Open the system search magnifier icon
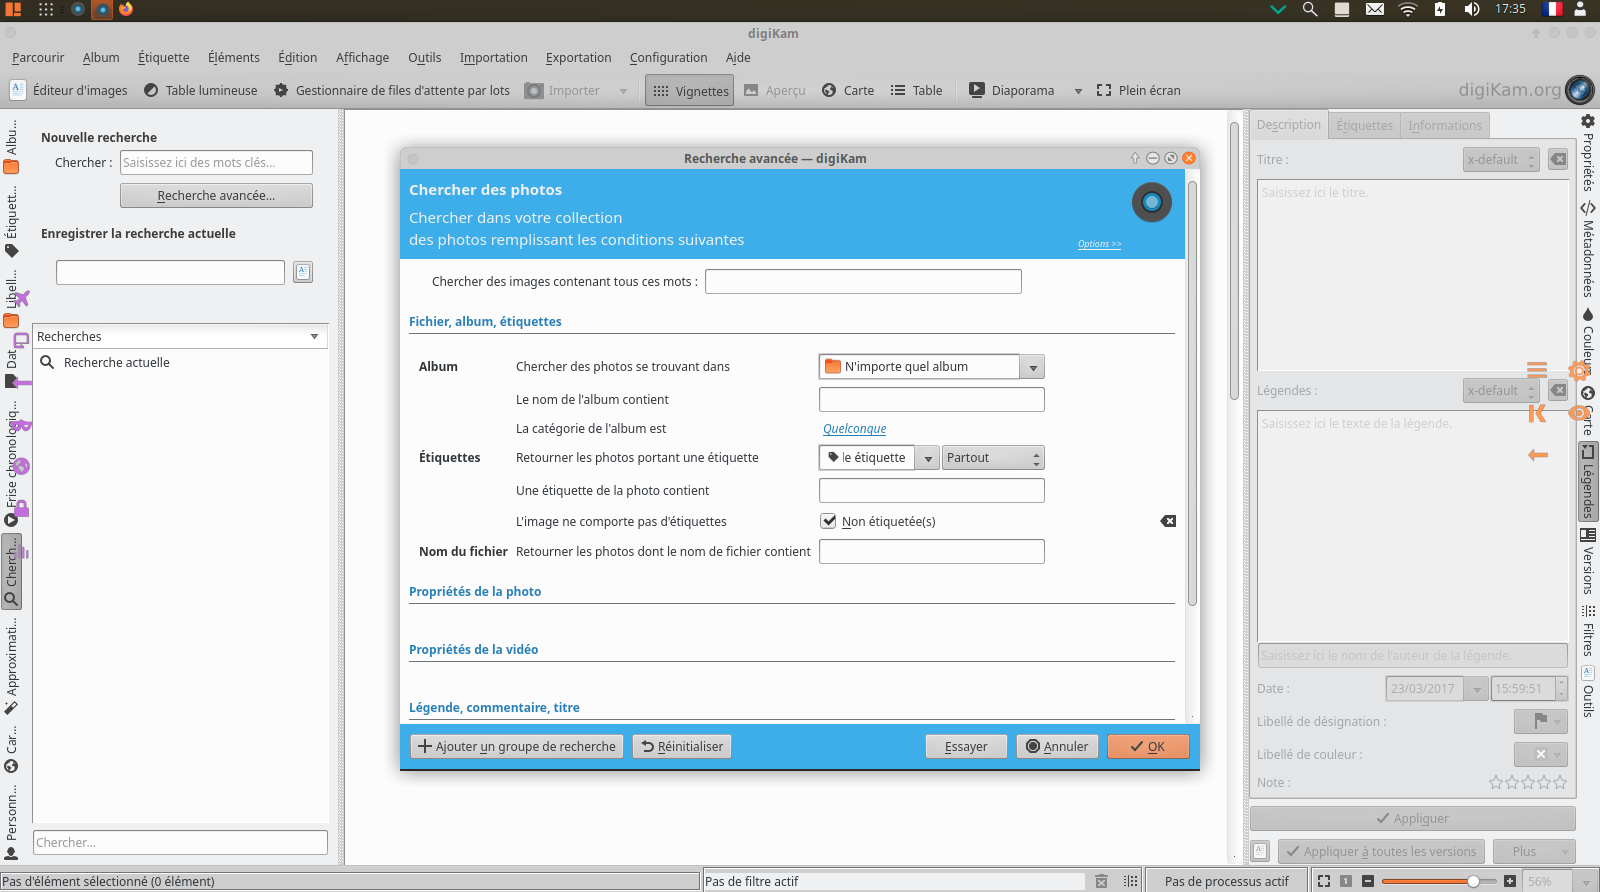The height and width of the screenshot is (892, 1600). coord(1310,9)
